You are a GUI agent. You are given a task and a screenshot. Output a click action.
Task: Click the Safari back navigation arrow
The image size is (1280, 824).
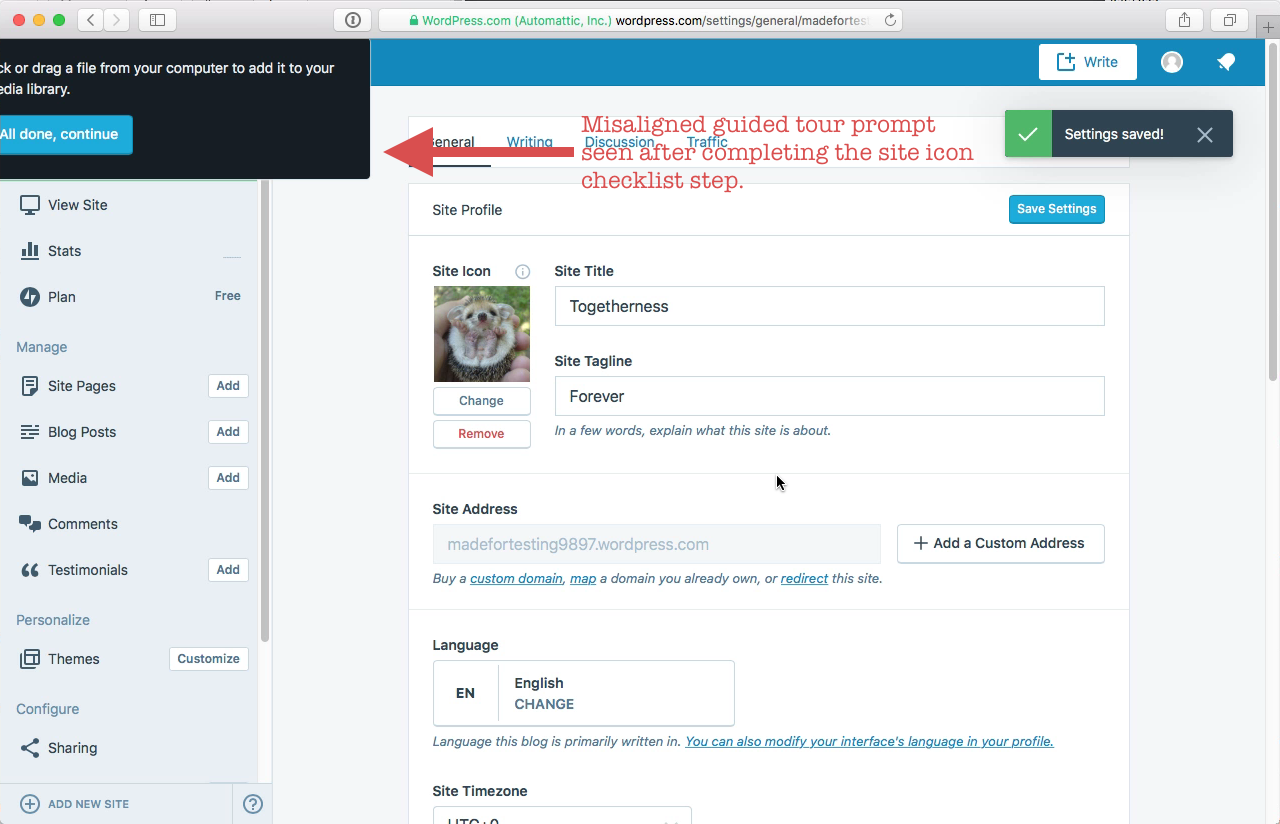pos(91,20)
